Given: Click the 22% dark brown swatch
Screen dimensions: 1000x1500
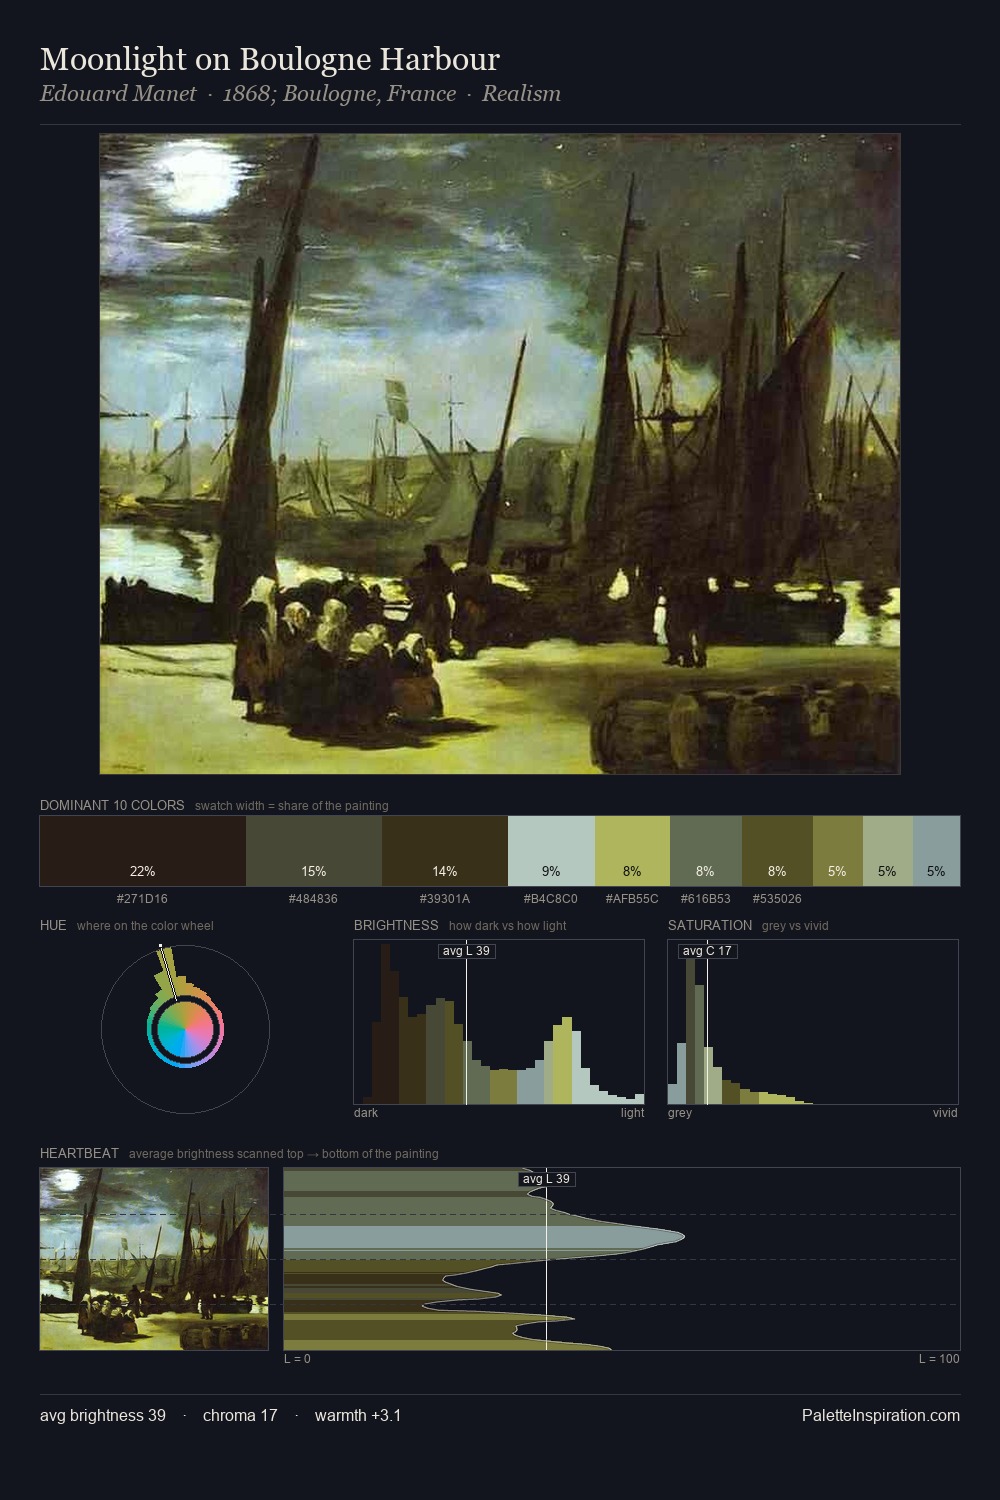Looking at the screenshot, I should coord(143,851).
